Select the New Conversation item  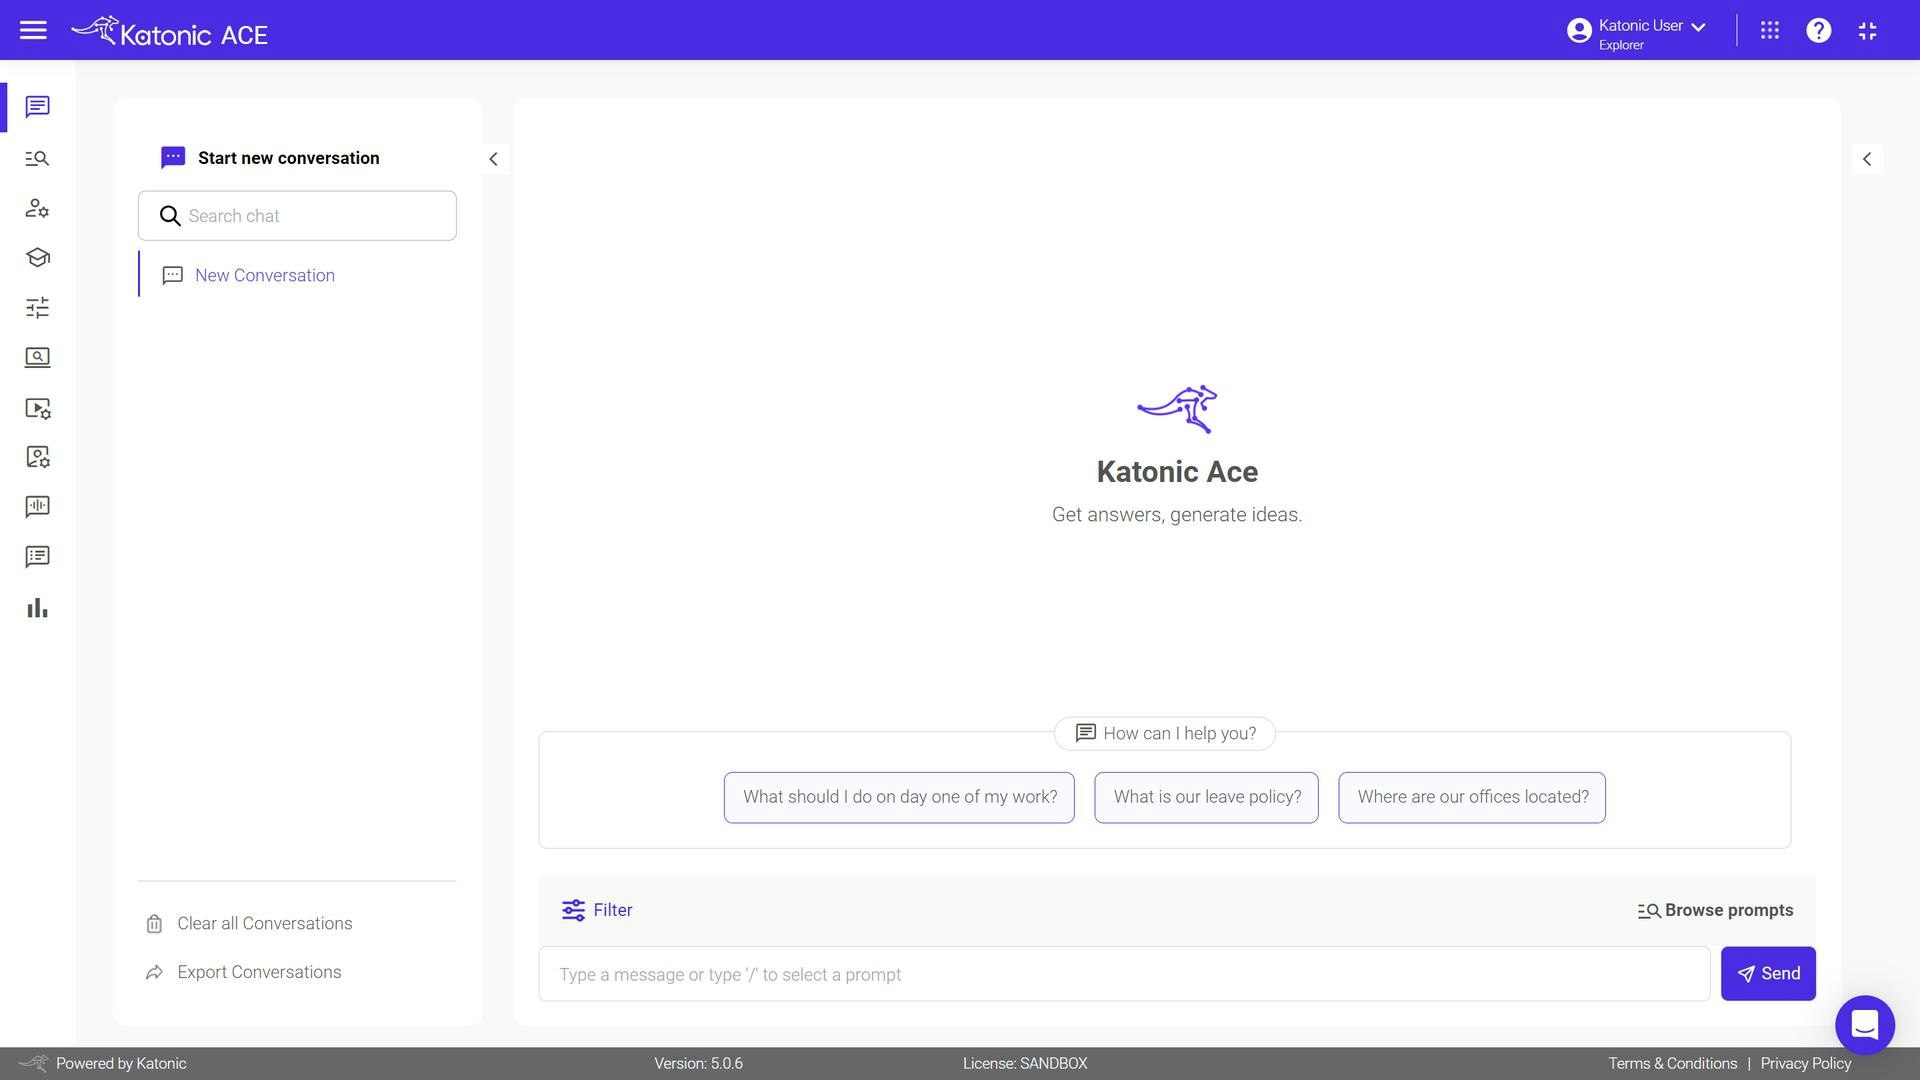tap(264, 275)
